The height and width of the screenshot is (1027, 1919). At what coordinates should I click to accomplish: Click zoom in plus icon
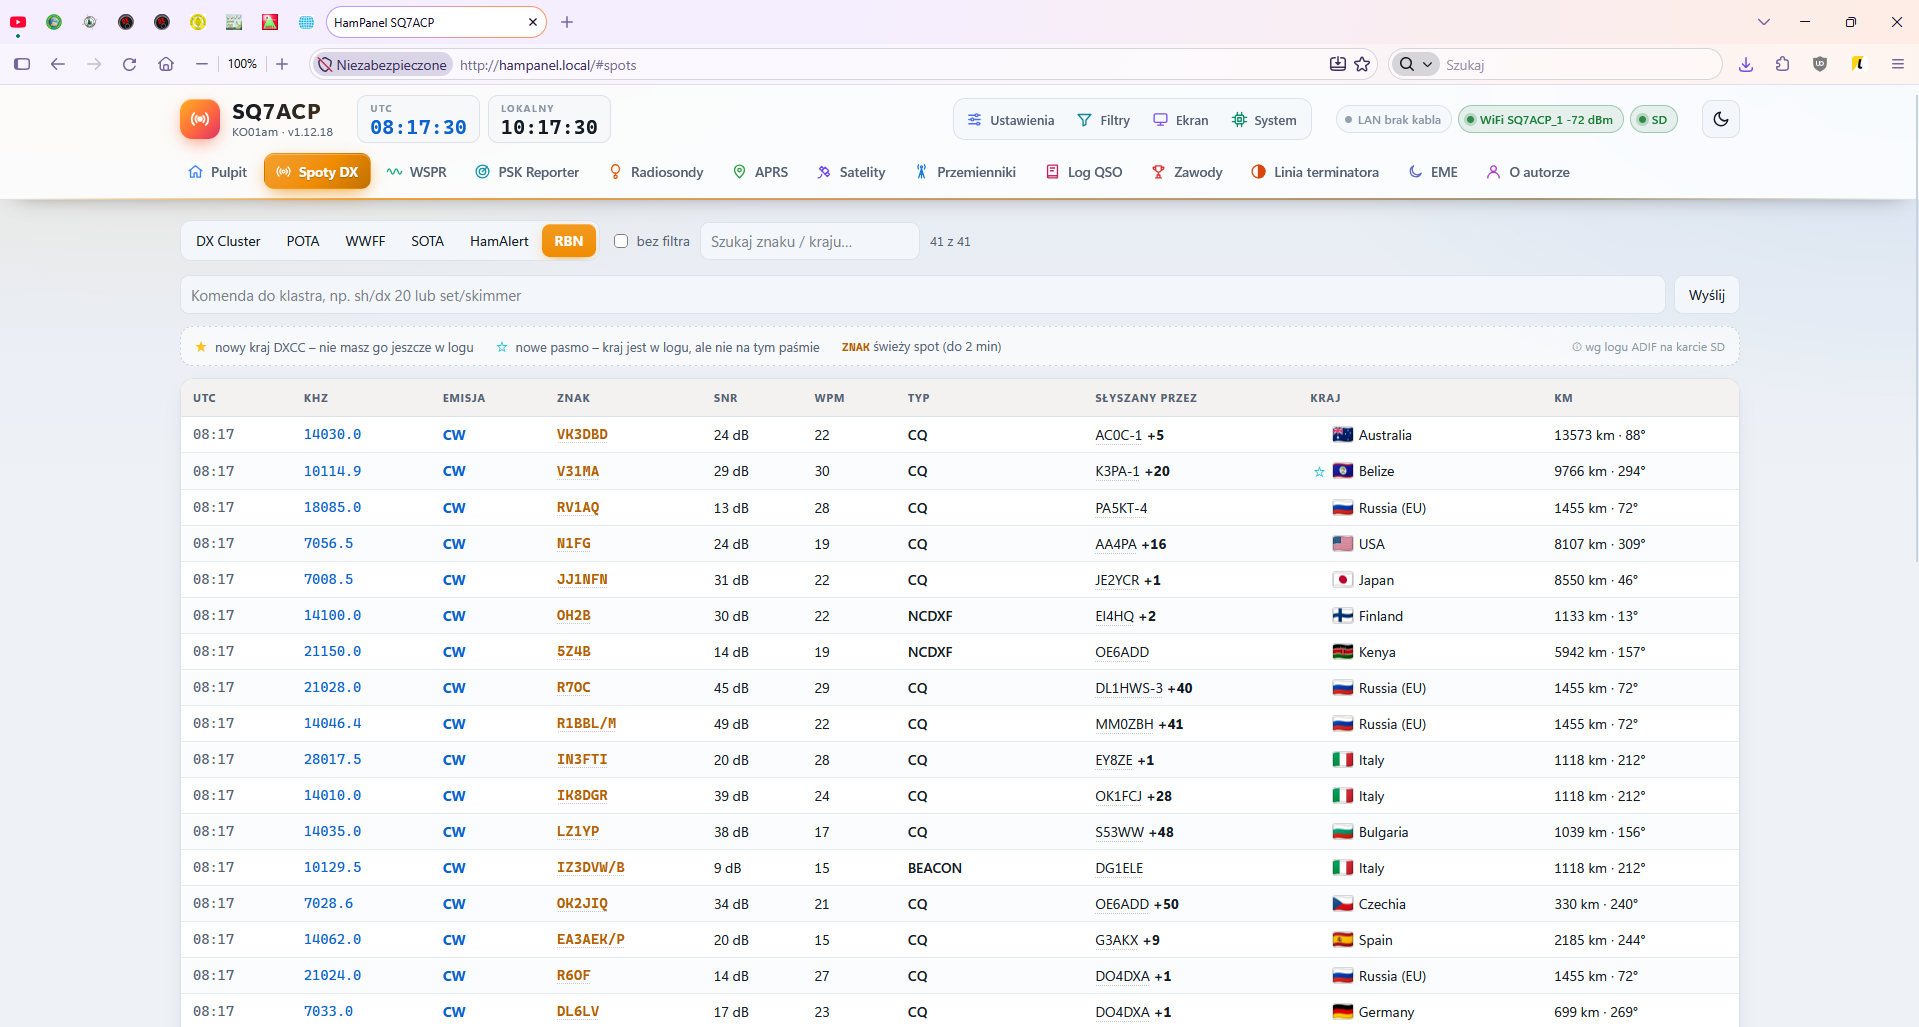point(282,64)
